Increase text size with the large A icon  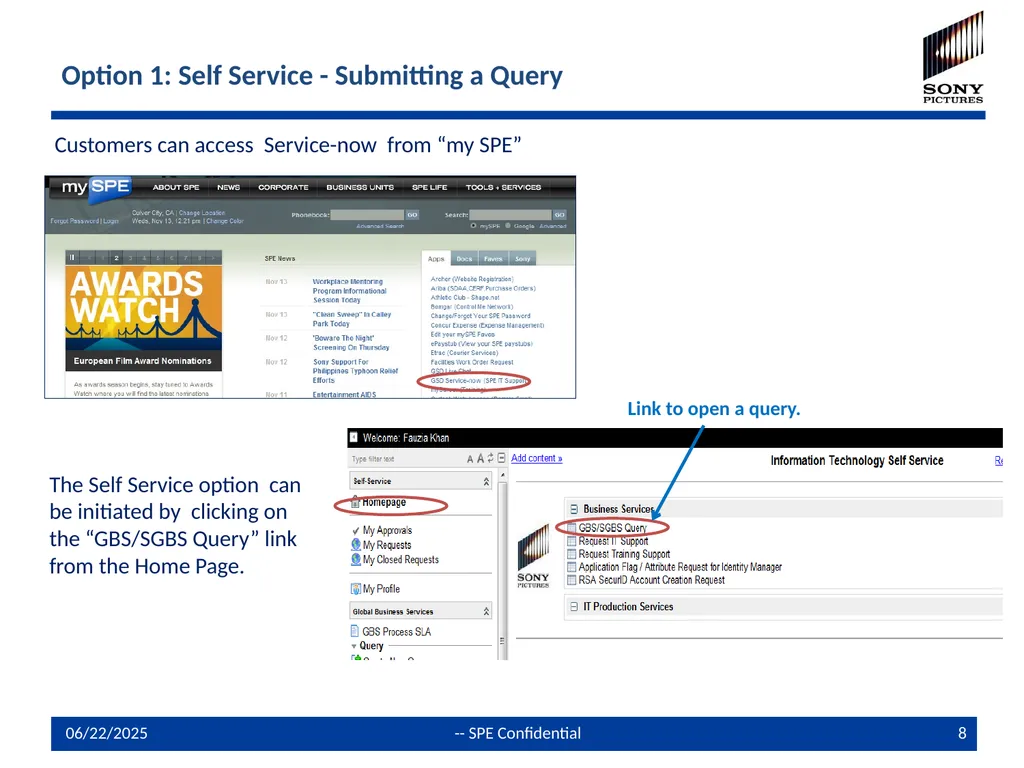point(480,458)
